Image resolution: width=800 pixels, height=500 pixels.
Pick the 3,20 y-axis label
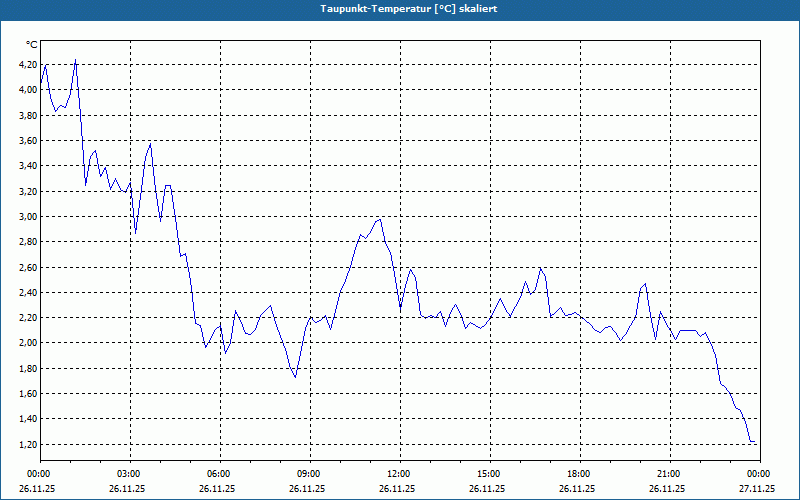[29, 191]
